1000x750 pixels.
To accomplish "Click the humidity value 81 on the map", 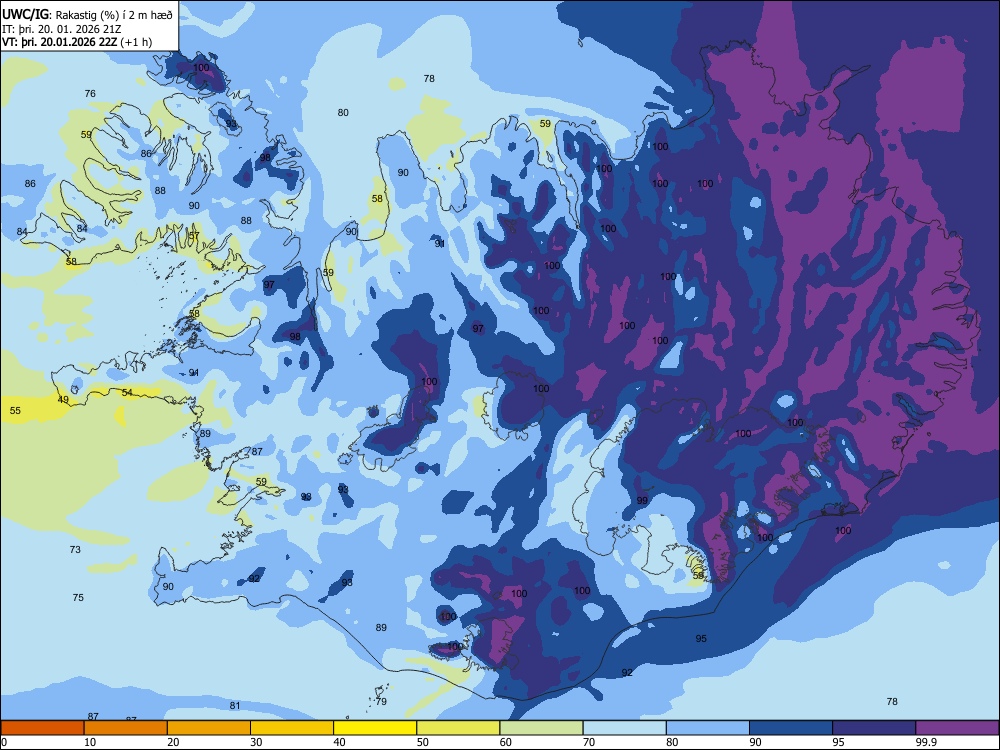I will (x=235, y=705).
